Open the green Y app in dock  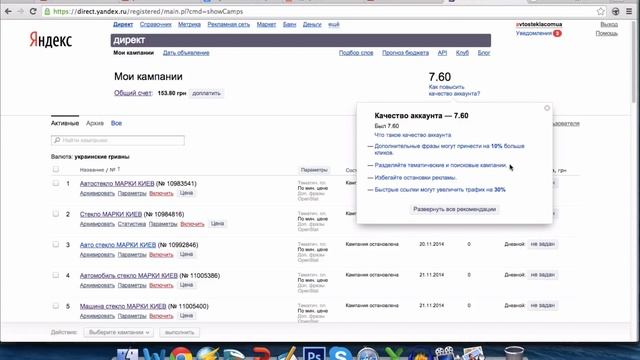tap(393, 354)
